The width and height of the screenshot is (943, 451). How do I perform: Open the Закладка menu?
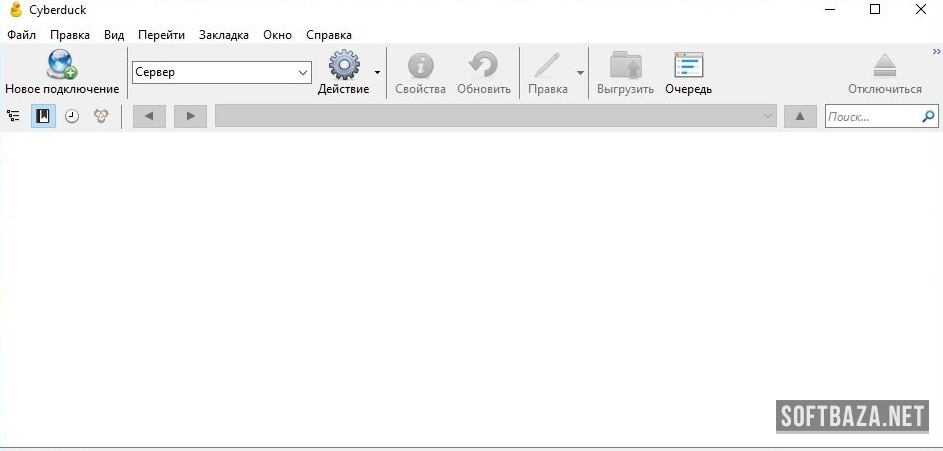click(x=224, y=35)
